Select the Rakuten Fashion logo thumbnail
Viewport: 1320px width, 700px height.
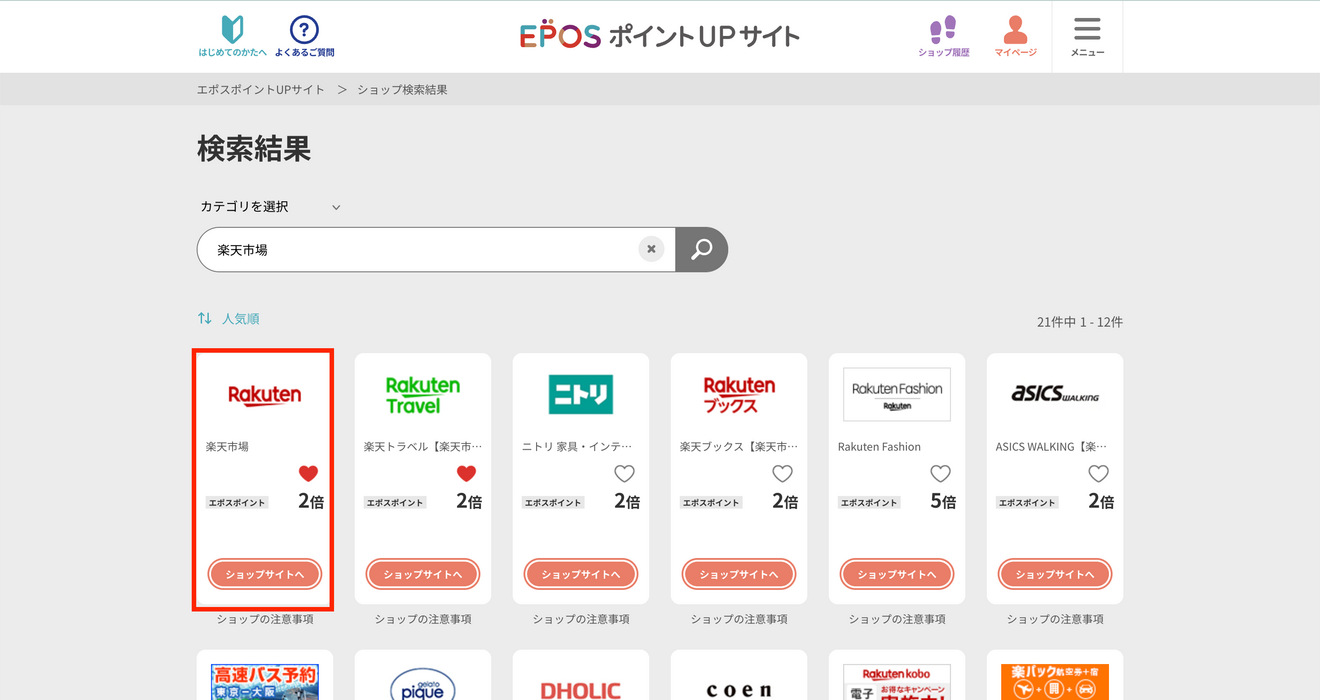897,395
